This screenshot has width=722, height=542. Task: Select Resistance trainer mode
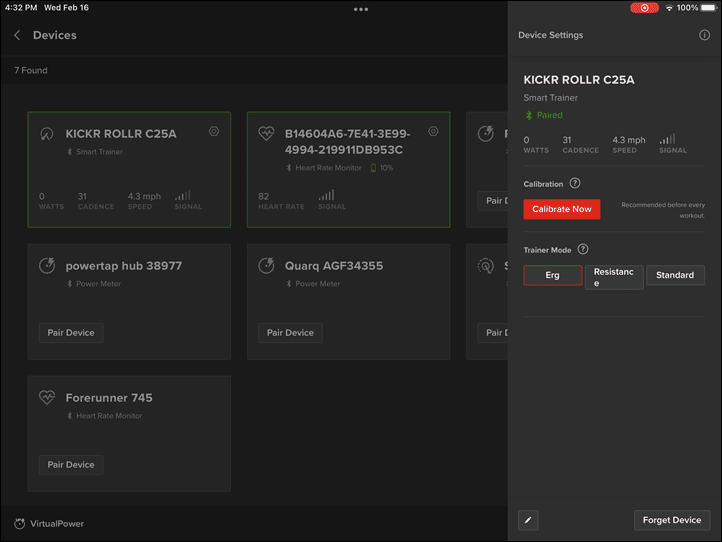click(x=614, y=277)
